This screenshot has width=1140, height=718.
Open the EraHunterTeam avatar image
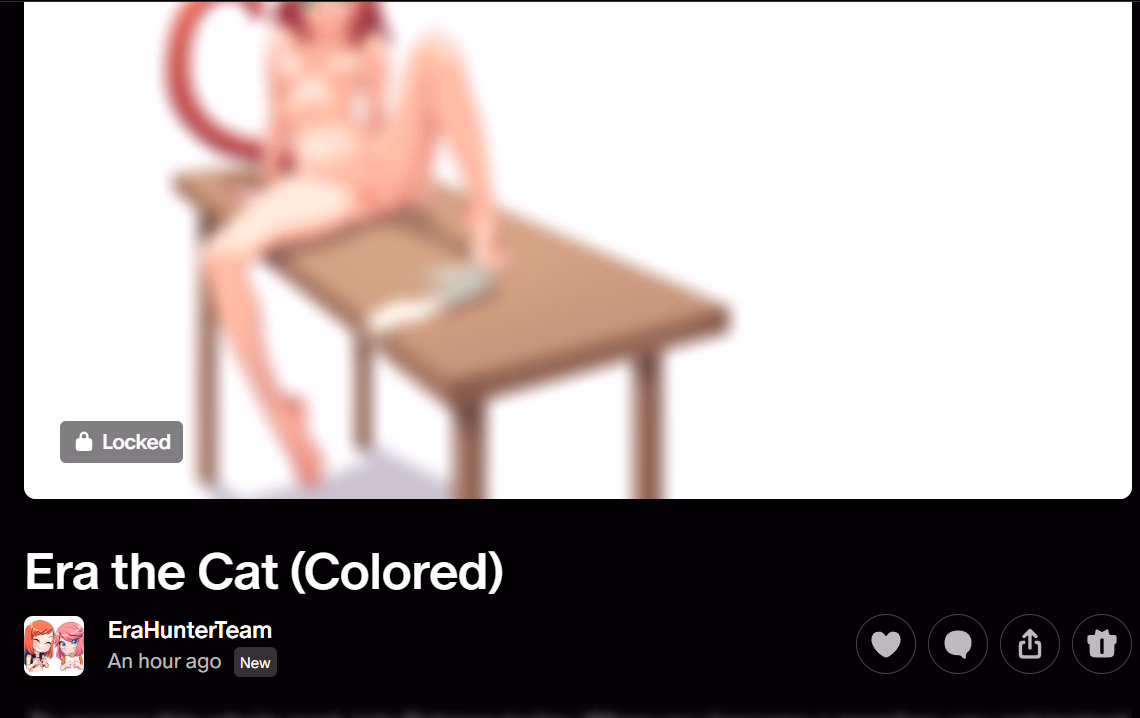54,646
